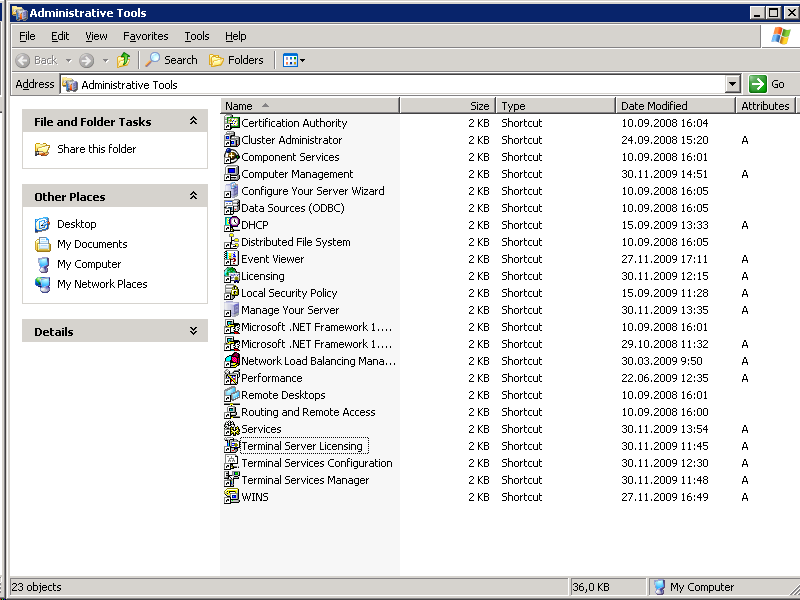
Task: Click the Address bar input field
Action: coord(393,84)
